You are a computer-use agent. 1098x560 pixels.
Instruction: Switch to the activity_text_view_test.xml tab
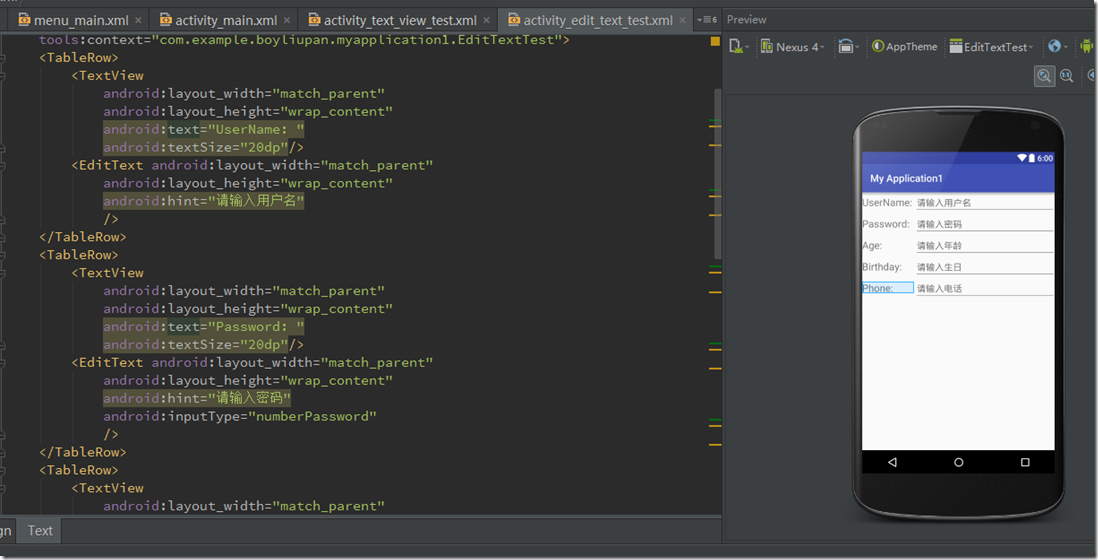coord(398,19)
